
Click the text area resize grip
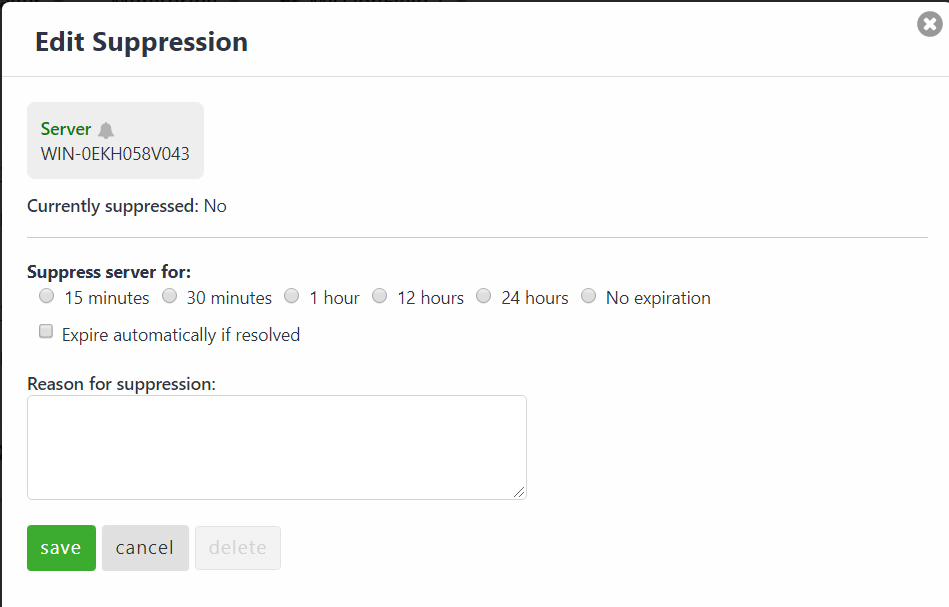click(519, 492)
